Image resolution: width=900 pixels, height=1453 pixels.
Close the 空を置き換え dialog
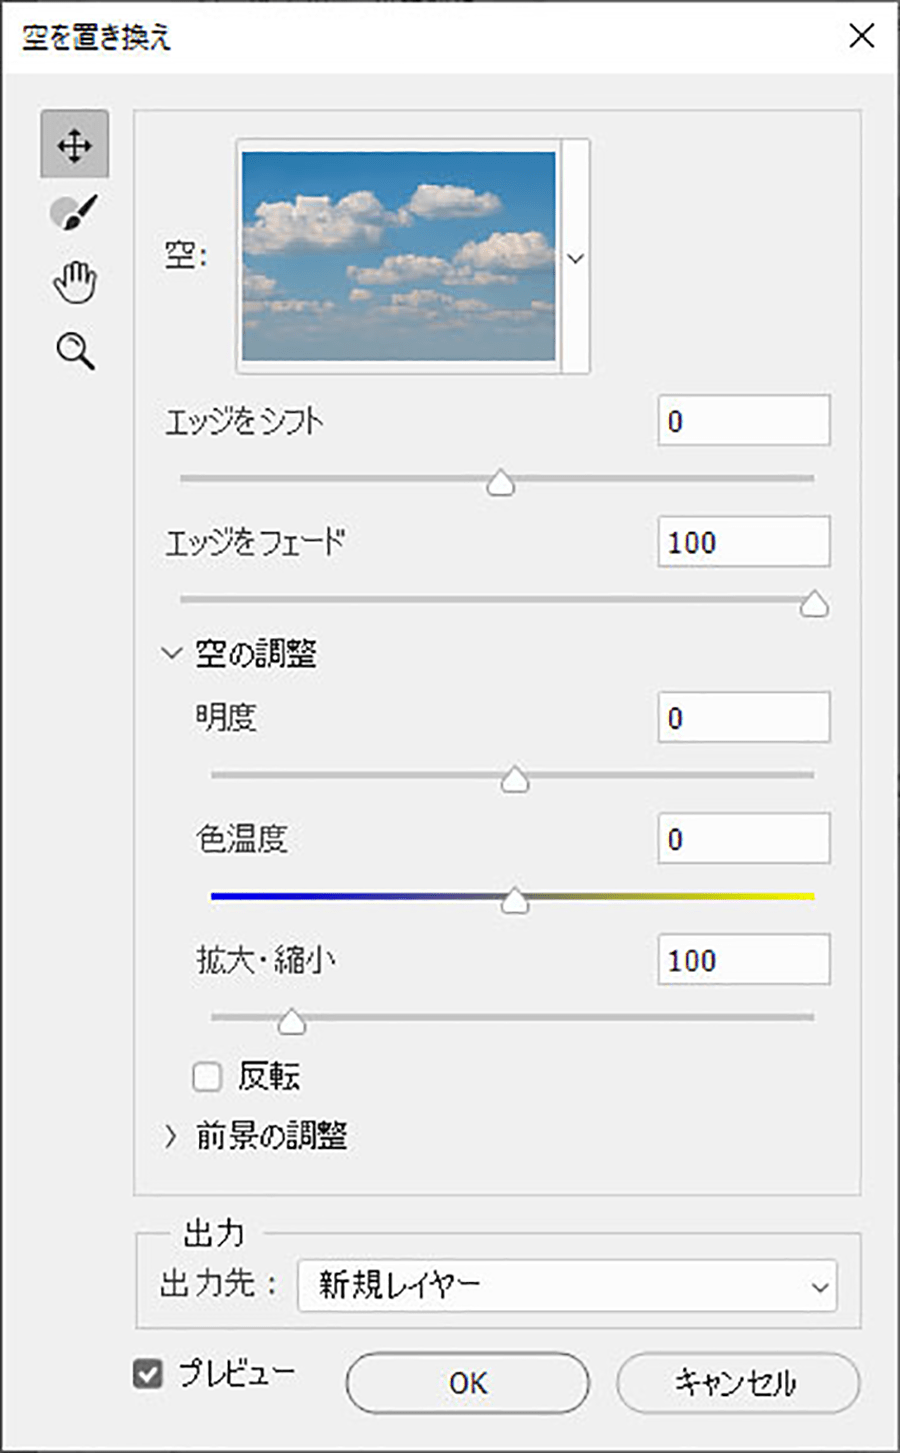point(861,37)
